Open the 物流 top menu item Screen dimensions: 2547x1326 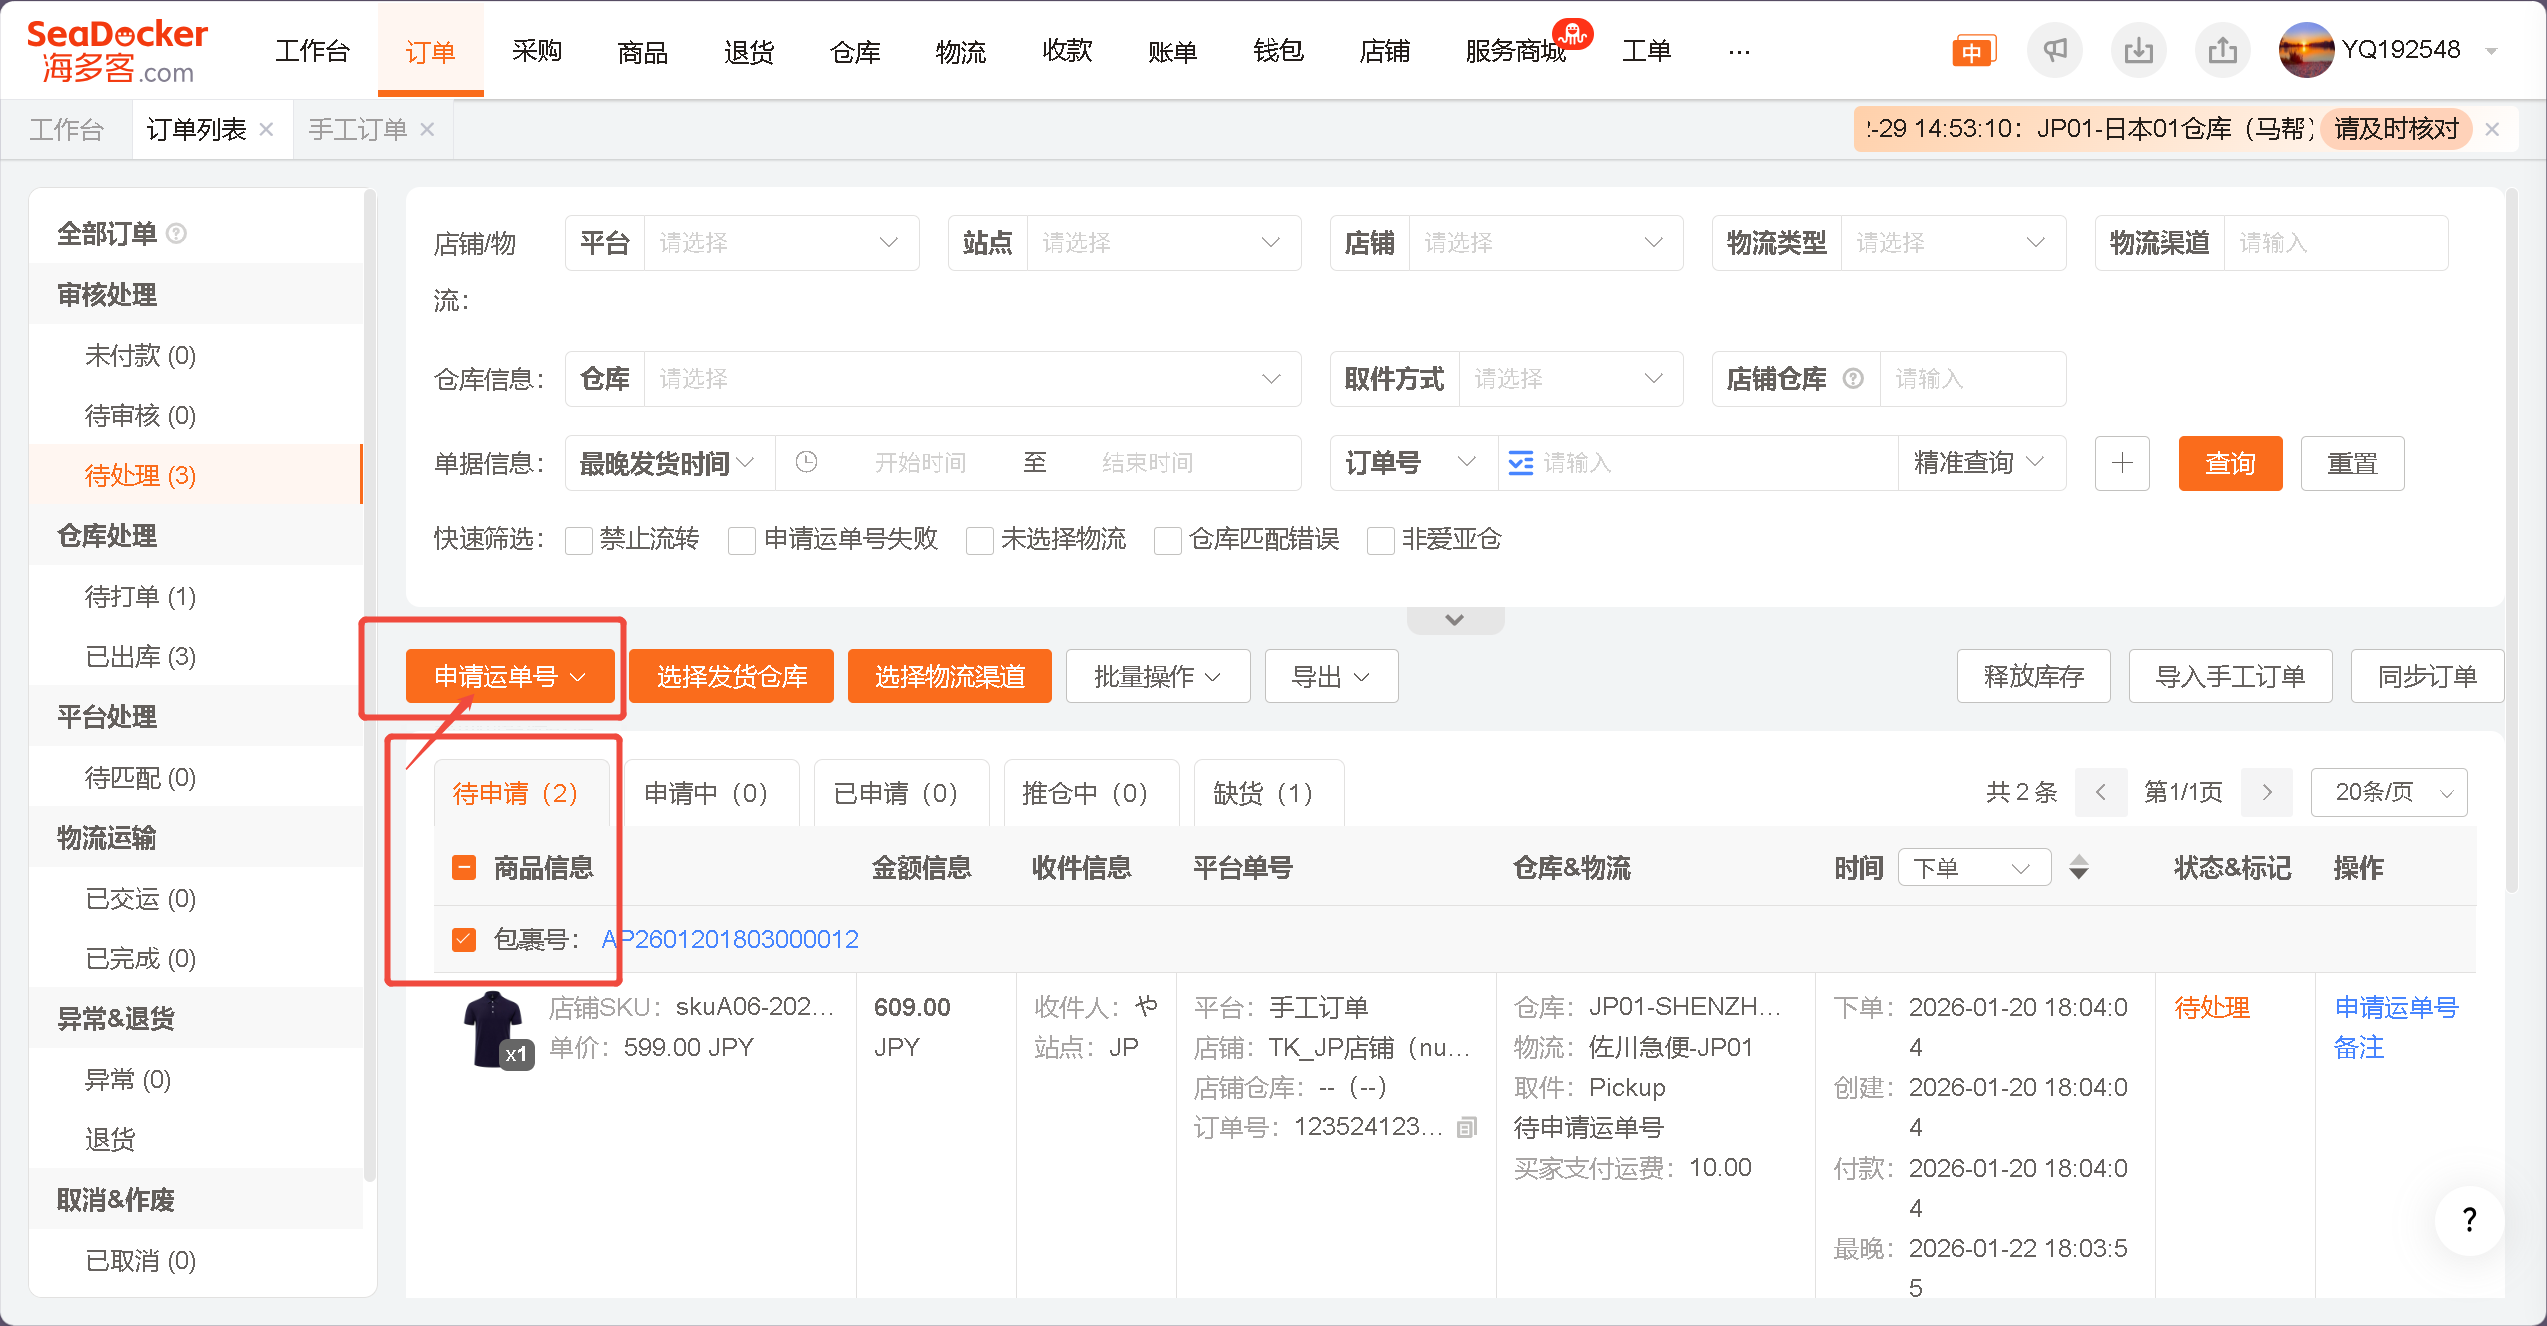click(x=960, y=51)
